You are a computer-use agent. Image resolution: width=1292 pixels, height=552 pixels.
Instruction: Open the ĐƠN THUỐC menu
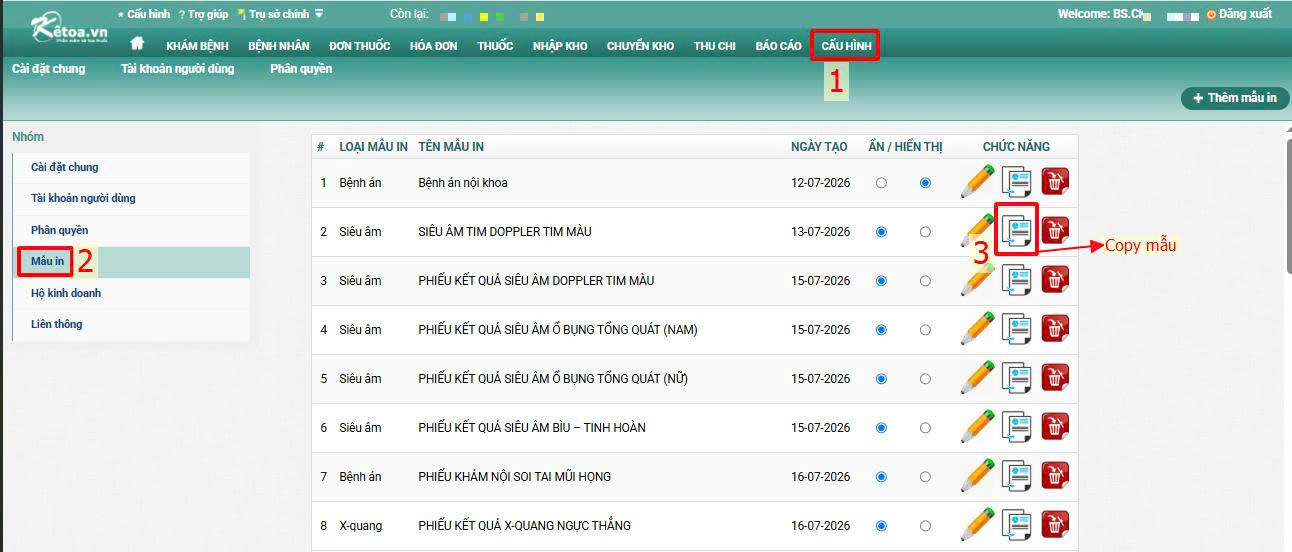[x=360, y=46]
